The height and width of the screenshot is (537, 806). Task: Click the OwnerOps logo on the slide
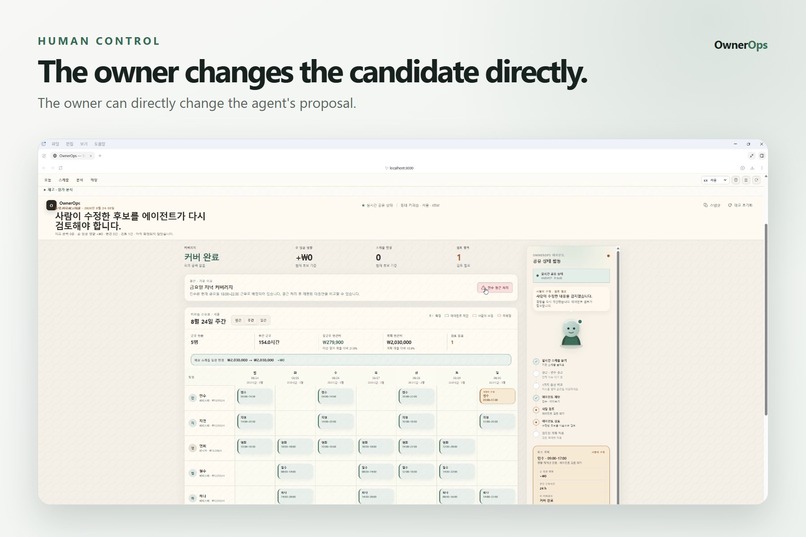pos(741,45)
